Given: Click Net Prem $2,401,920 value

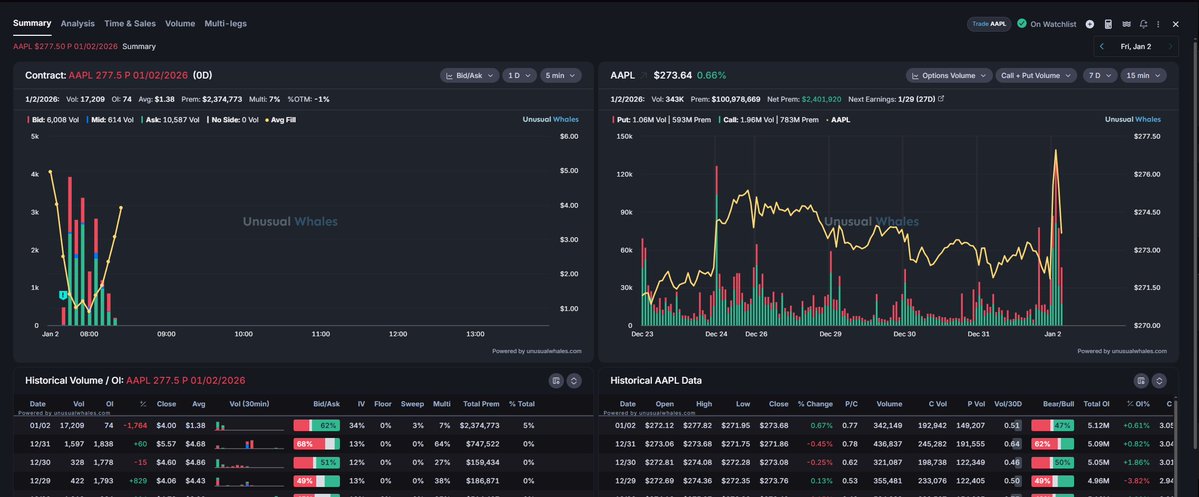Looking at the screenshot, I should tap(821, 99).
